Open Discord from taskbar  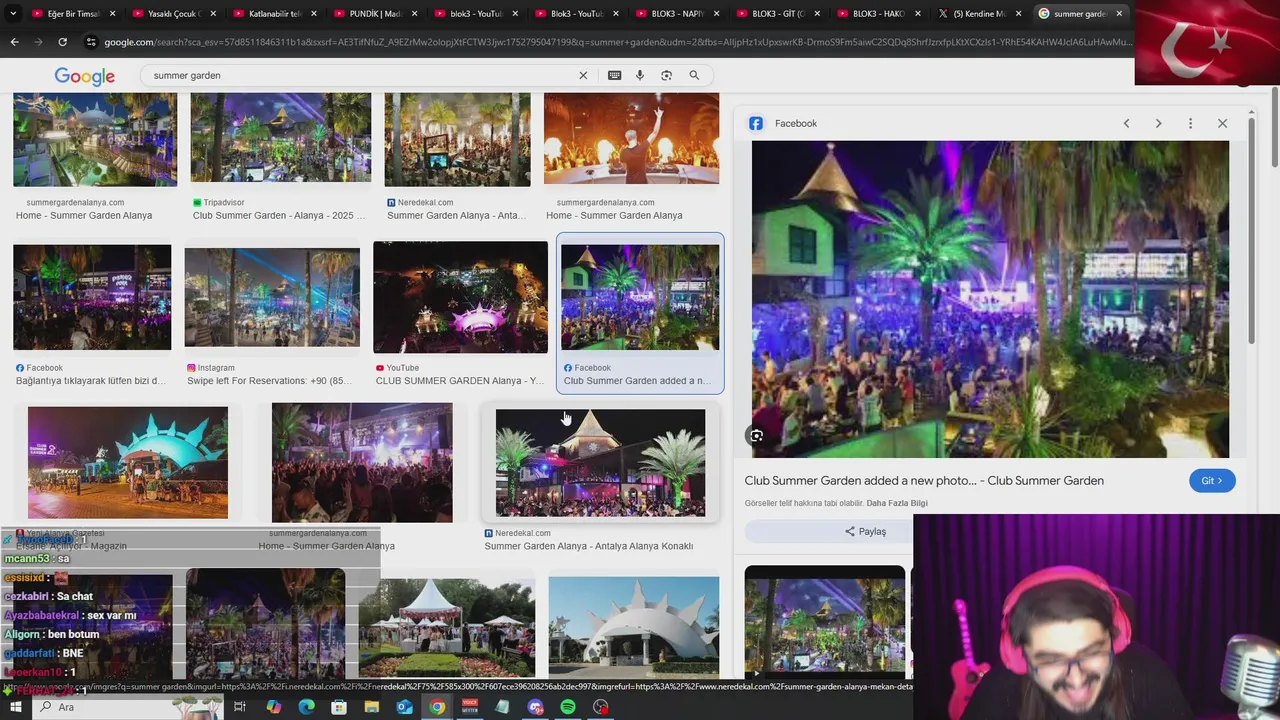click(x=535, y=707)
